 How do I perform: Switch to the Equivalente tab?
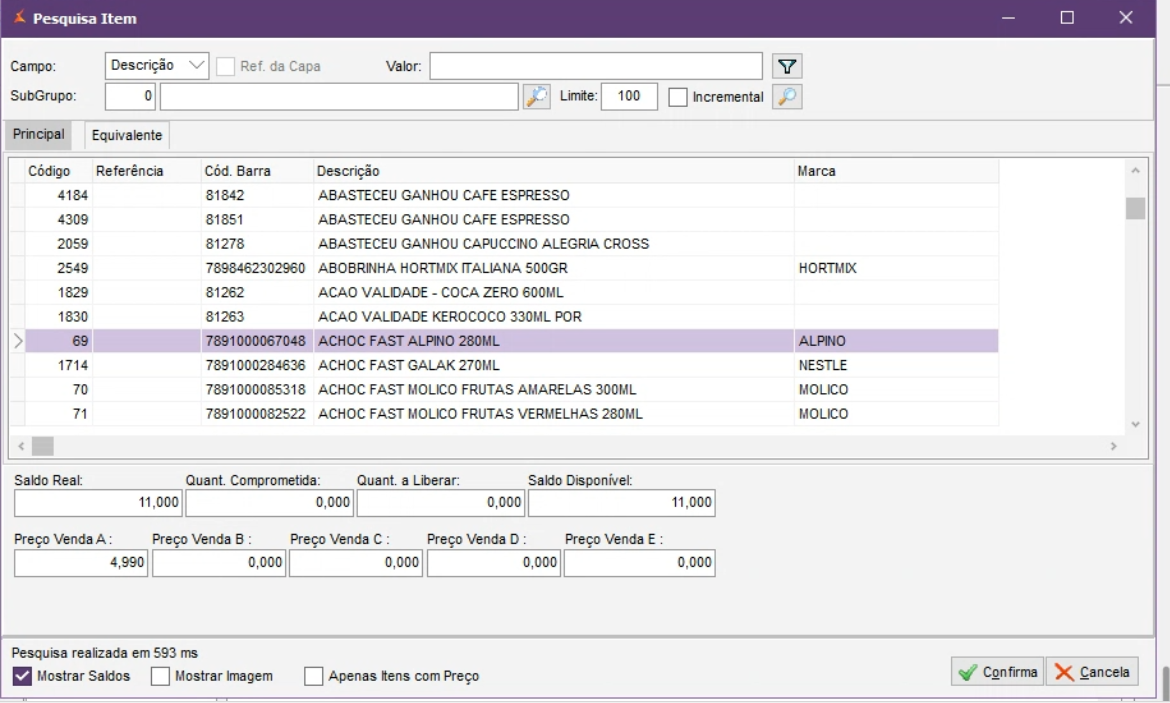tap(127, 135)
